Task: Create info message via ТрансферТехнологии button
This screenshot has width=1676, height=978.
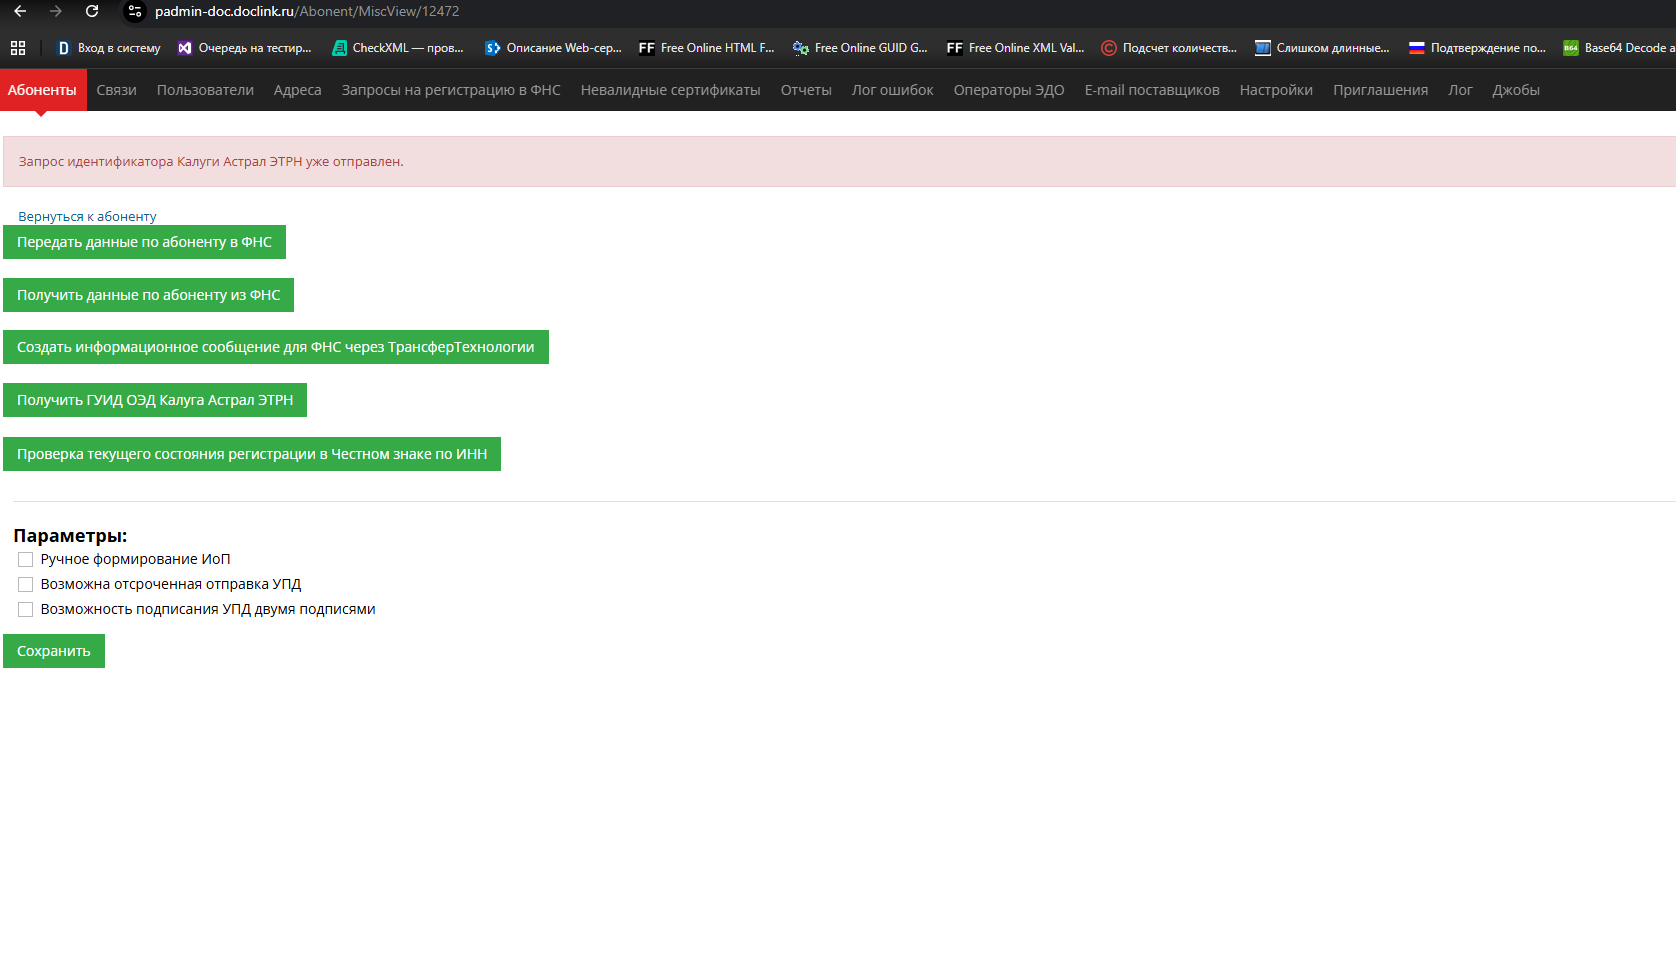Action: (276, 347)
